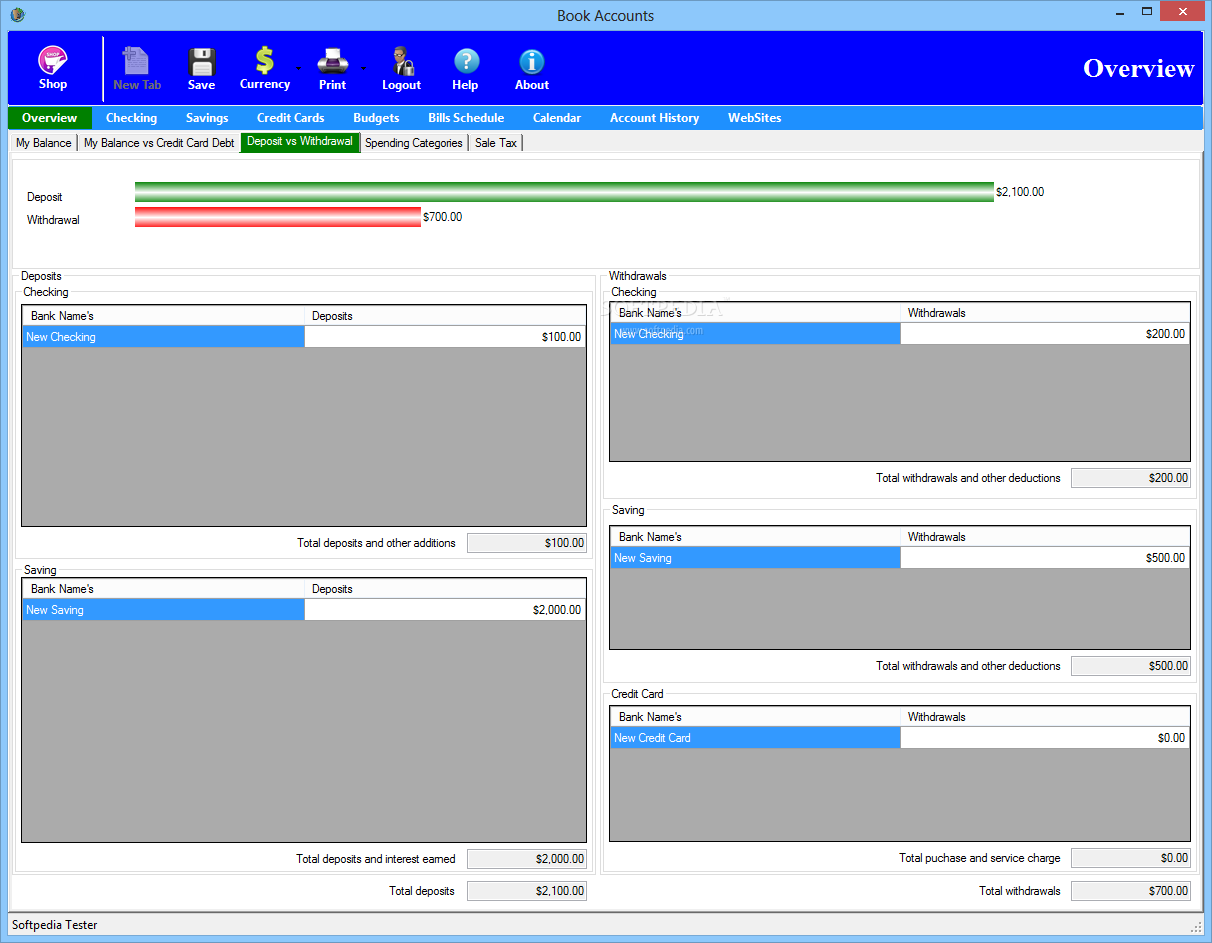The width and height of the screenshot is (1212, 943).
Task: Switch to the Checking section
Action: [131, 118]
